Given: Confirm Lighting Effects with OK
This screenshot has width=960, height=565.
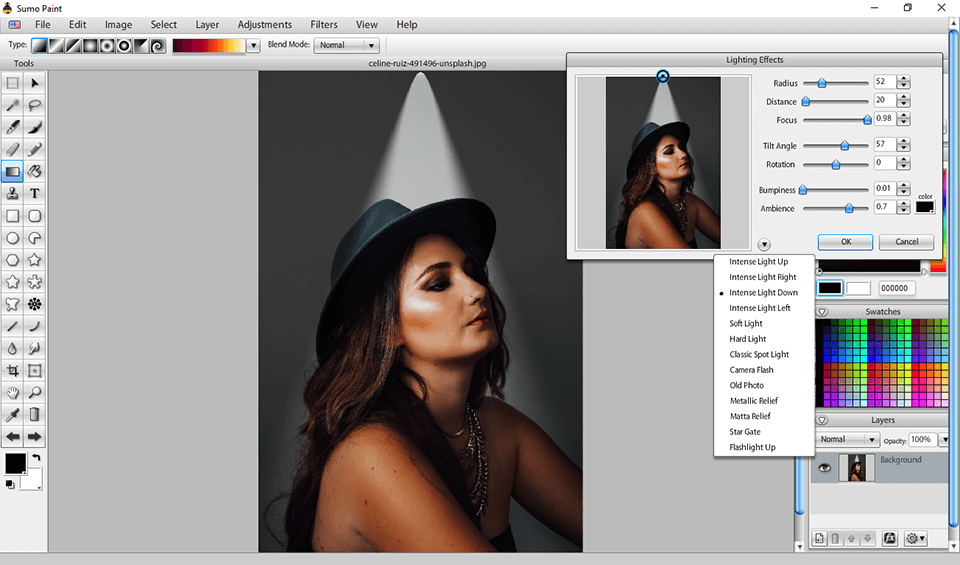Looking at the screenshot, I should pos(846,242).
